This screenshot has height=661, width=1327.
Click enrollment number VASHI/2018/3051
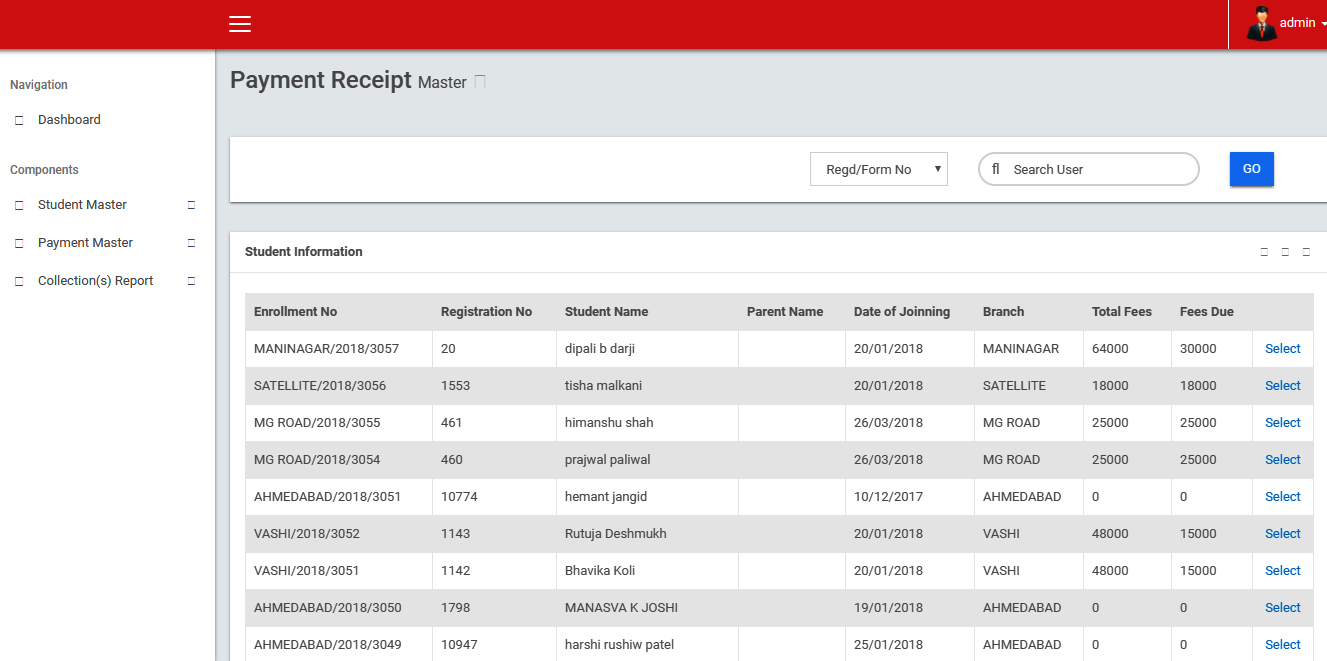306,571
